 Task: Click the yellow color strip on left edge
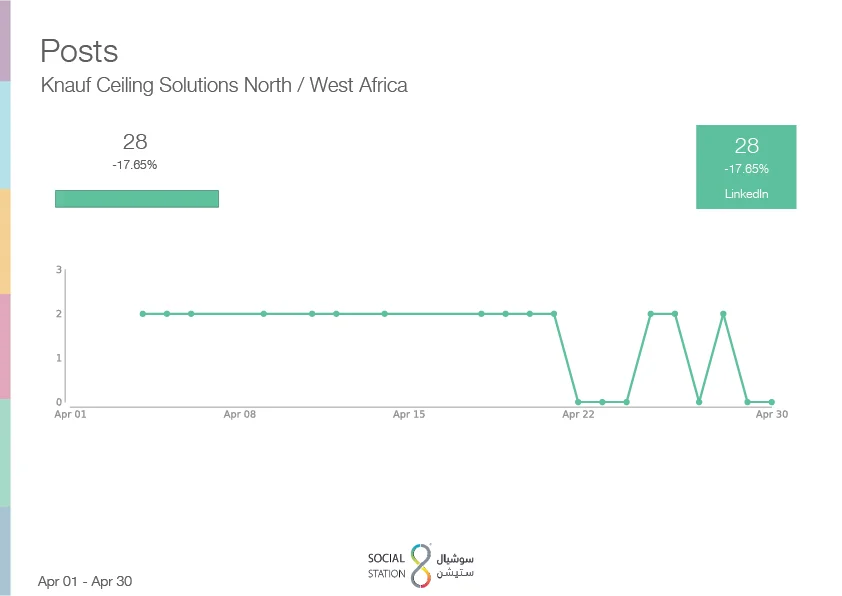pos(5,240)
